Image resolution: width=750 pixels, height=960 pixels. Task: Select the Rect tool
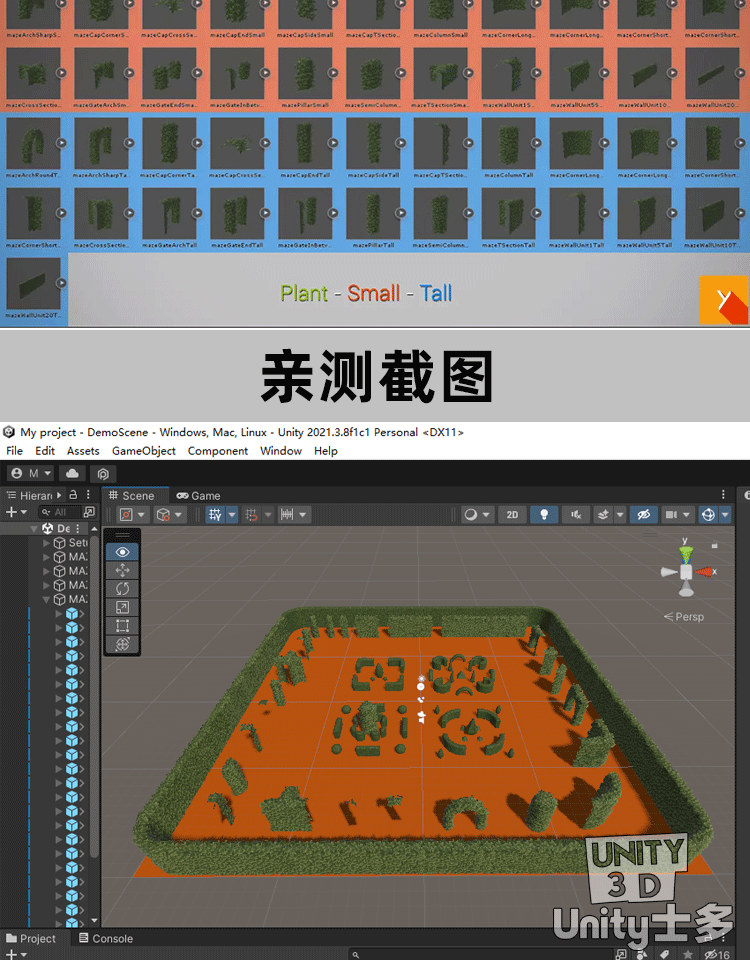pyautogui.click(x=122, y=626)
